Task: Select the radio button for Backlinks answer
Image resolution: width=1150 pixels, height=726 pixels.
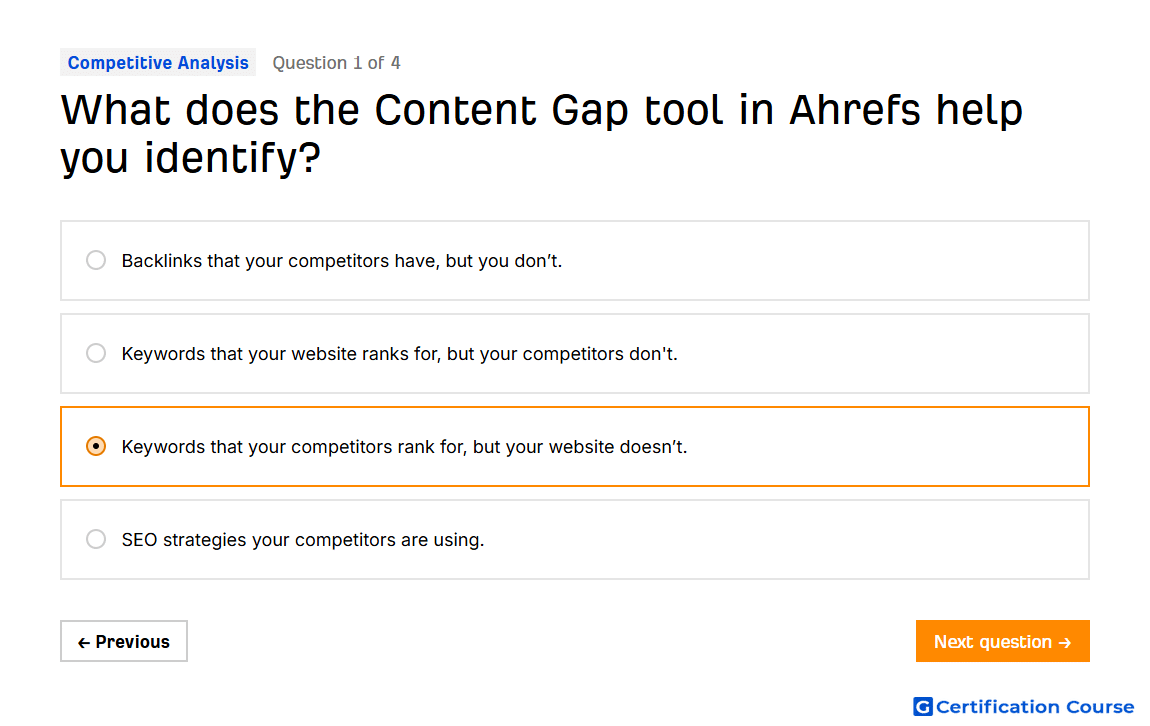Action: tap(95, 260)
